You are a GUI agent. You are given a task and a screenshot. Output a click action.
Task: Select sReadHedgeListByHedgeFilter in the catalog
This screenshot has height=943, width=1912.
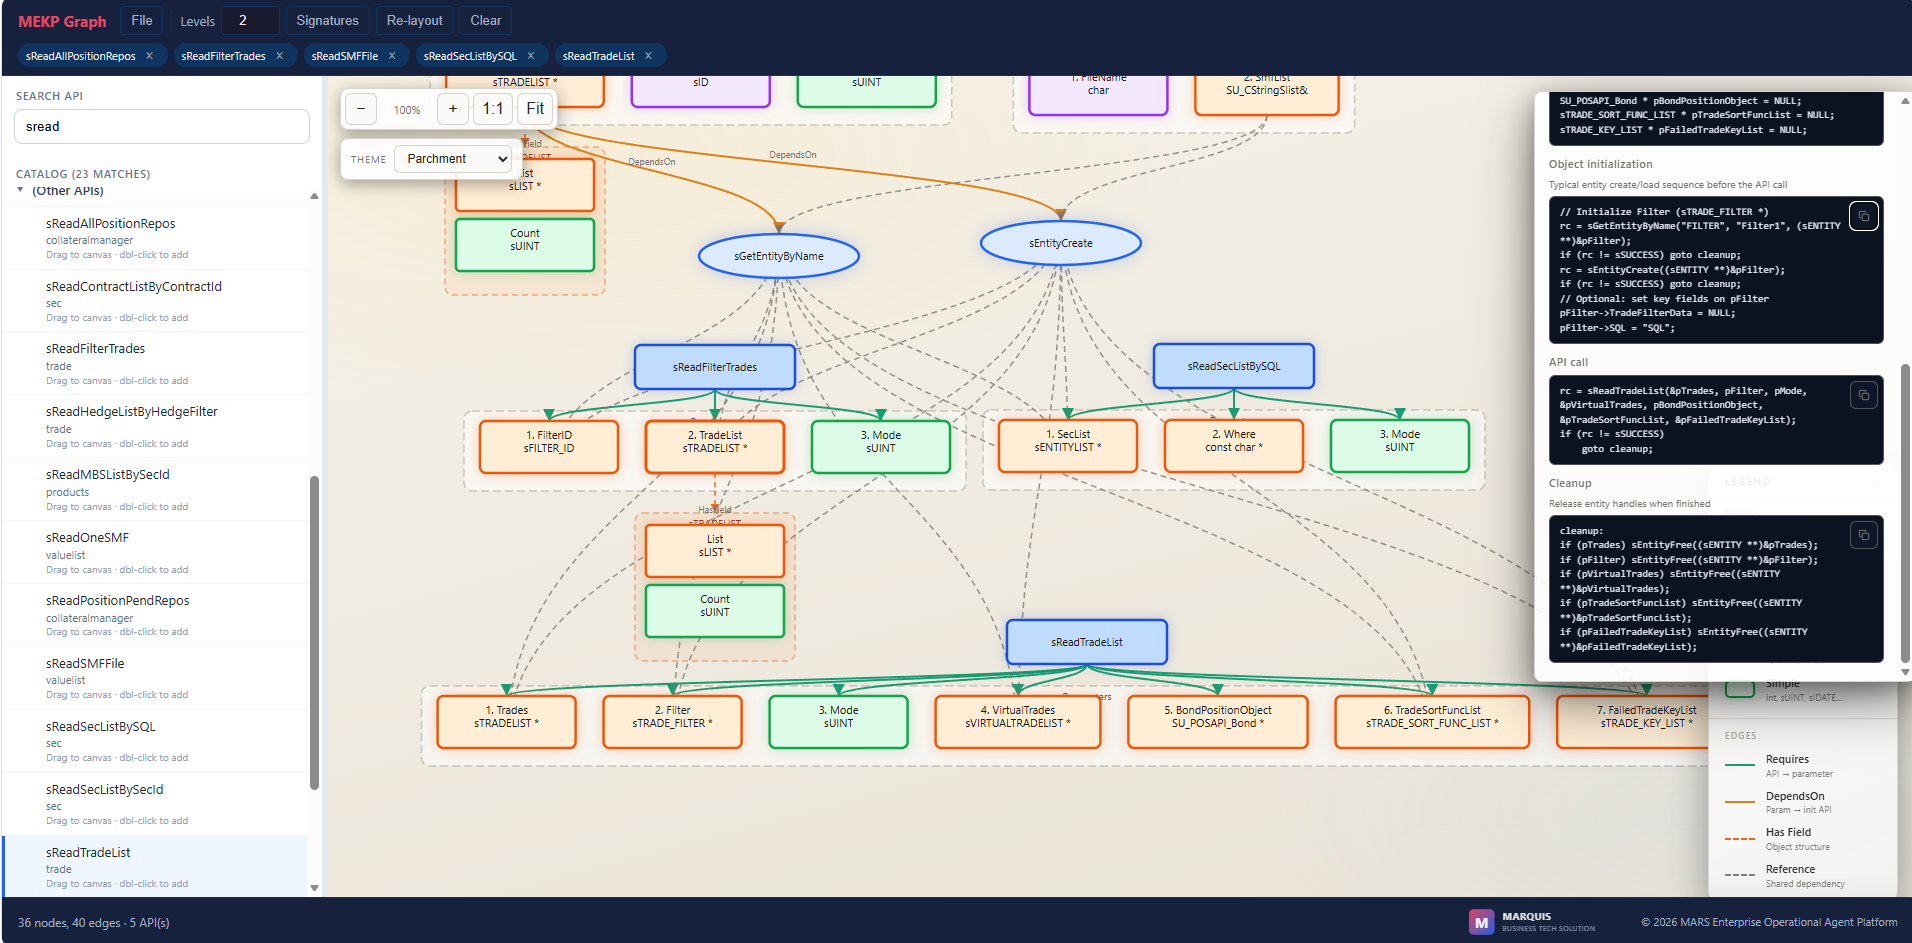click(x=155, y=427)
